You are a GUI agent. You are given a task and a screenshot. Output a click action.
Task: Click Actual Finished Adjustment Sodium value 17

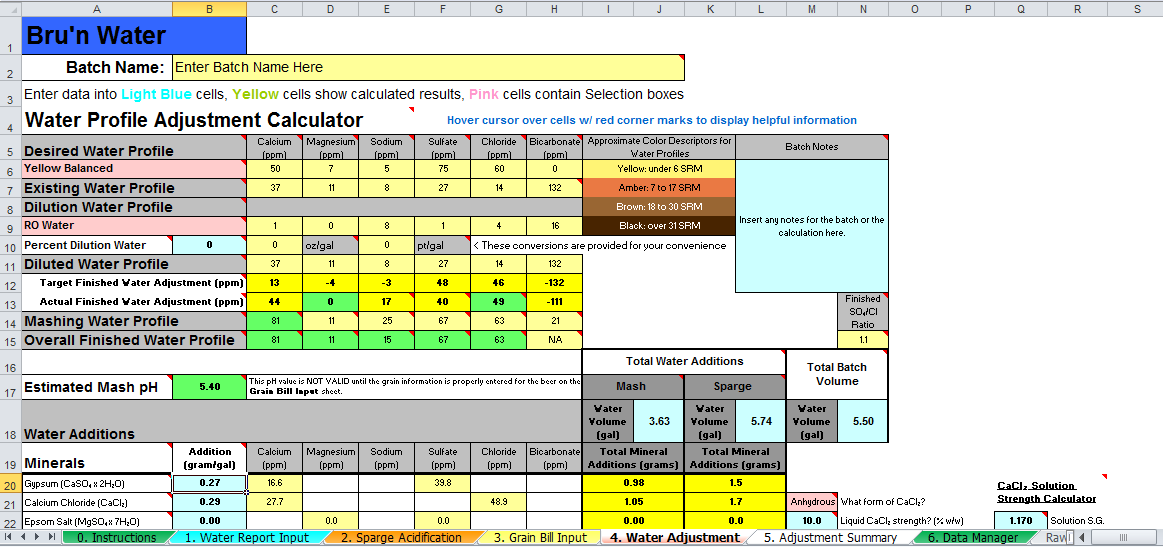click(386, 302)
